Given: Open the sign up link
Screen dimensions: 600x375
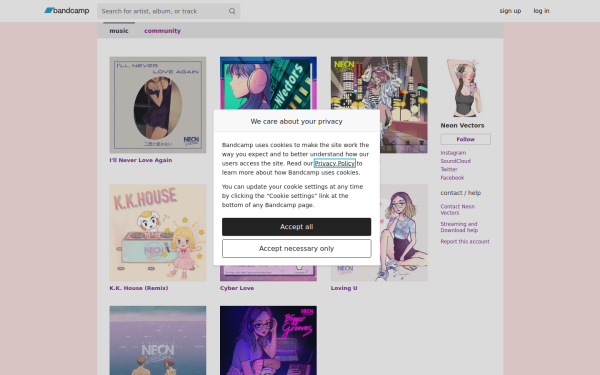Looking at the screenshot, I should click(x=510, y=11).
